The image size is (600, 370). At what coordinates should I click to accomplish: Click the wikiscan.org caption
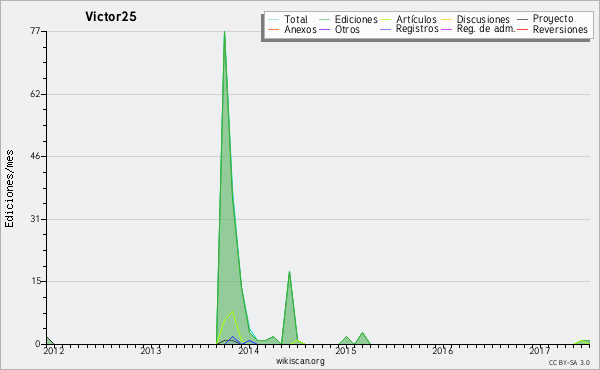click(x=300, y=361)
